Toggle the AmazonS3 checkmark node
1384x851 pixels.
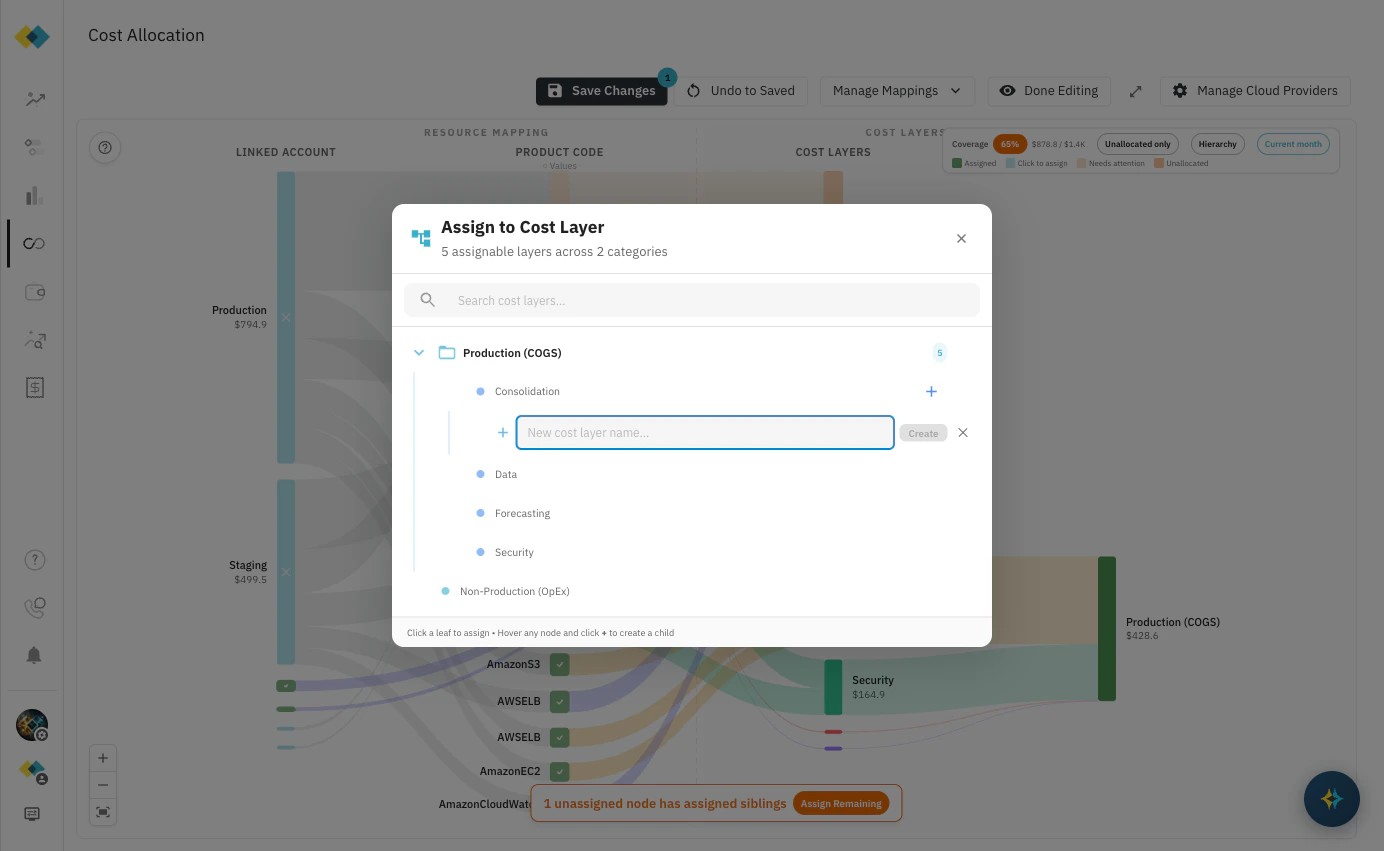[x=560, y=665]
